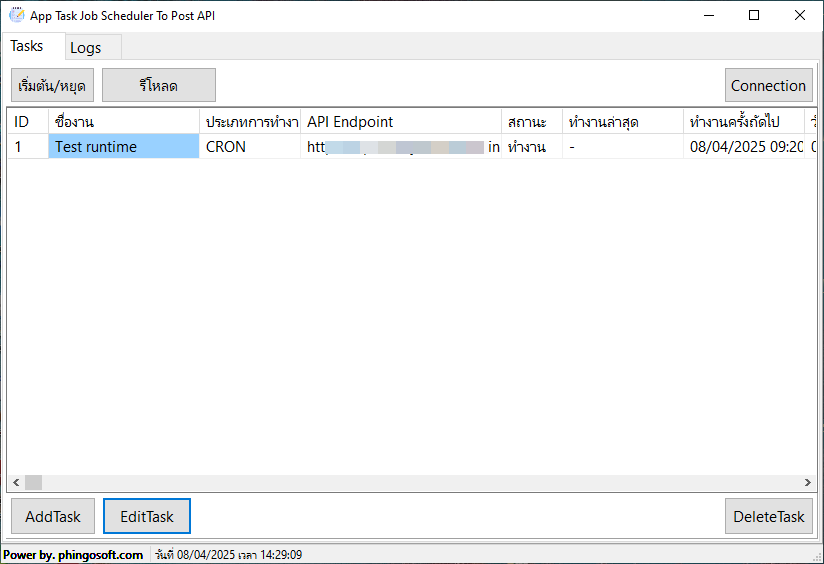Click the รีโหลด reload button
Image resolution: width=824 pixels, height=564 pixels.
tap(159, 85)
